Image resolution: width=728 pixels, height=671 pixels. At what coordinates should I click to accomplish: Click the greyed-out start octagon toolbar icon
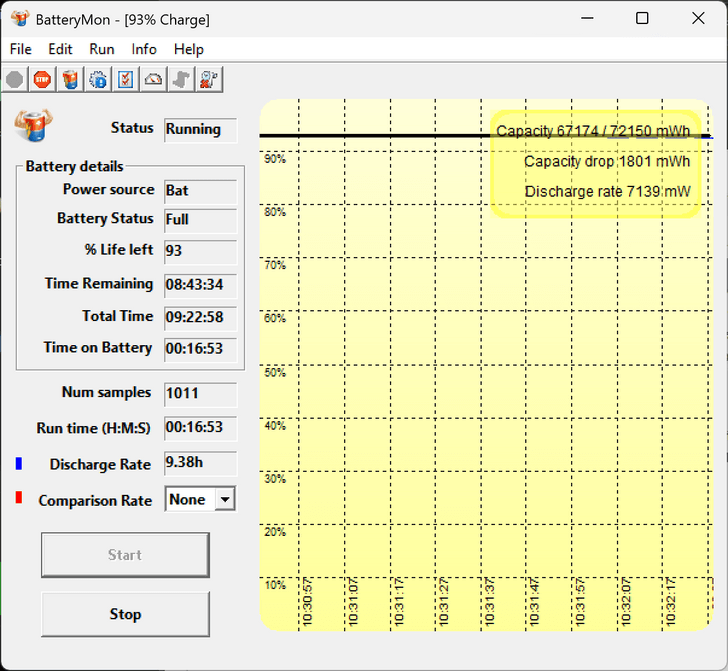coord(14,80)
